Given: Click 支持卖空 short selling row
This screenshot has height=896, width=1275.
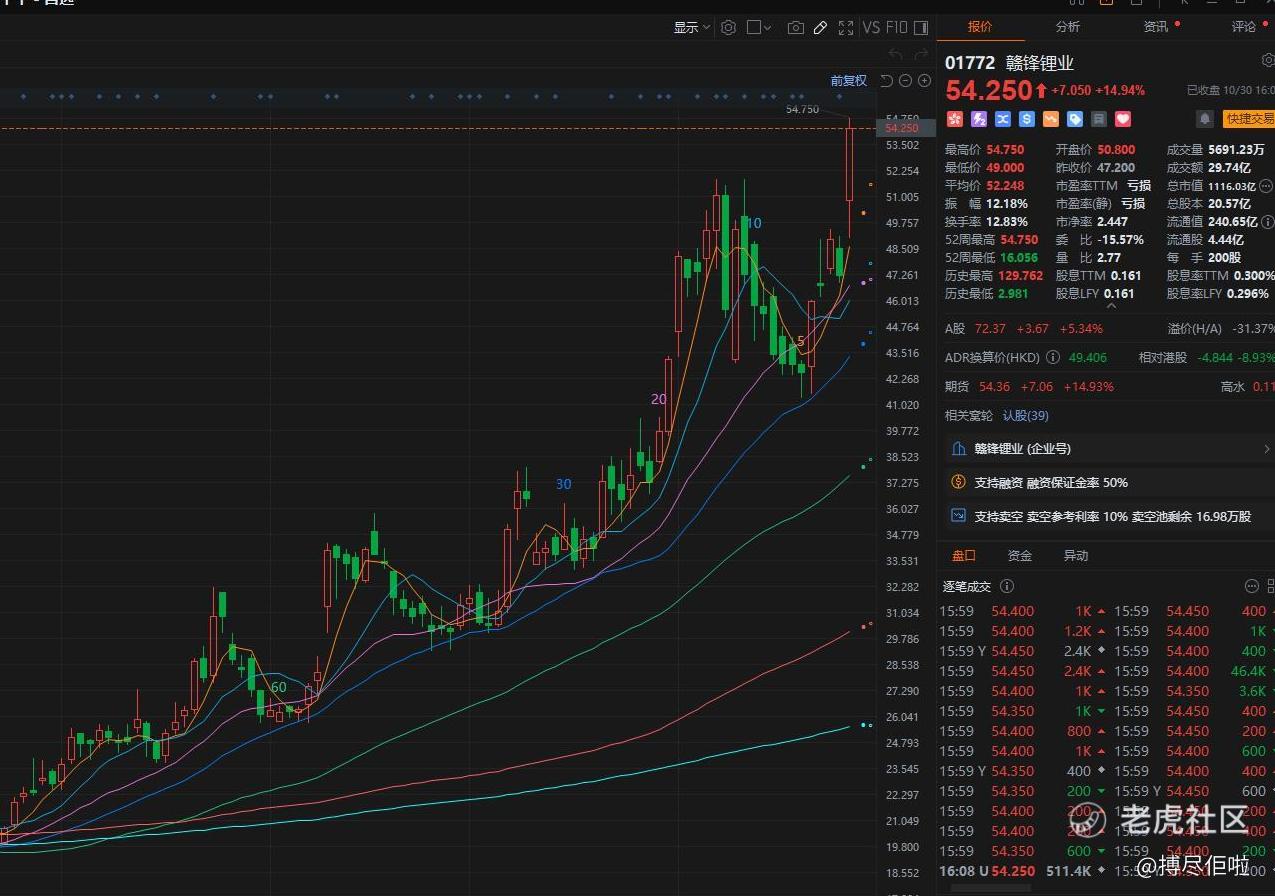Looking at the screenshot, I should click(1106, 516).
